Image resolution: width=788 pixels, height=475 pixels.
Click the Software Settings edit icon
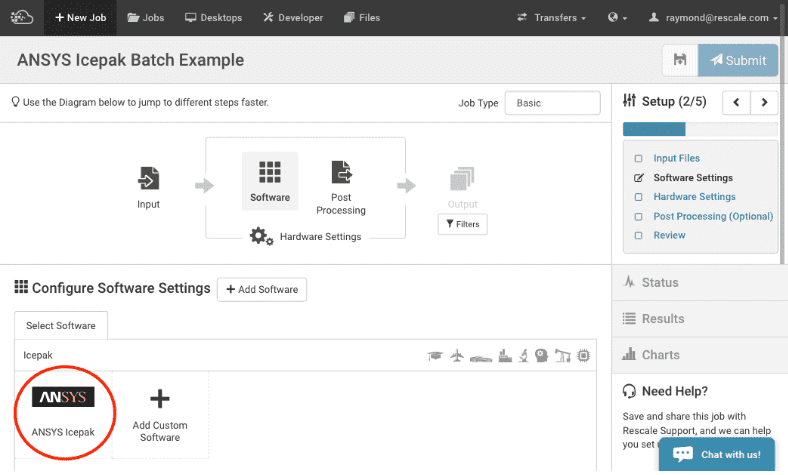click(x=639, y=178)
